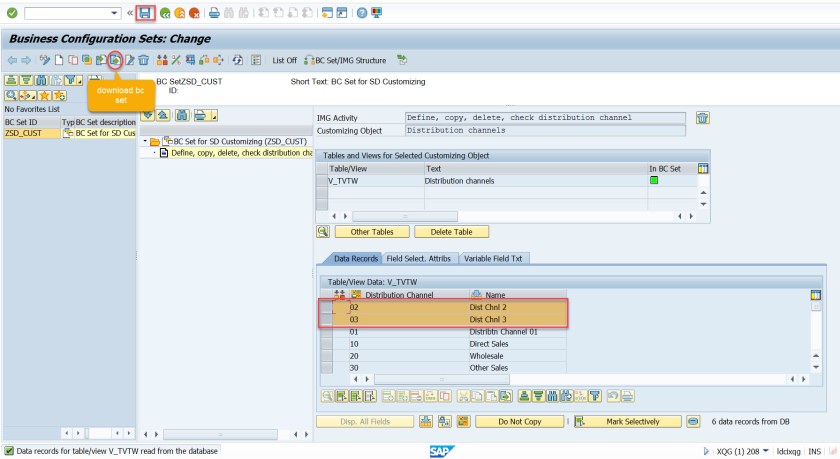Click the delete trash icon in application toolbar

(143, 60)
